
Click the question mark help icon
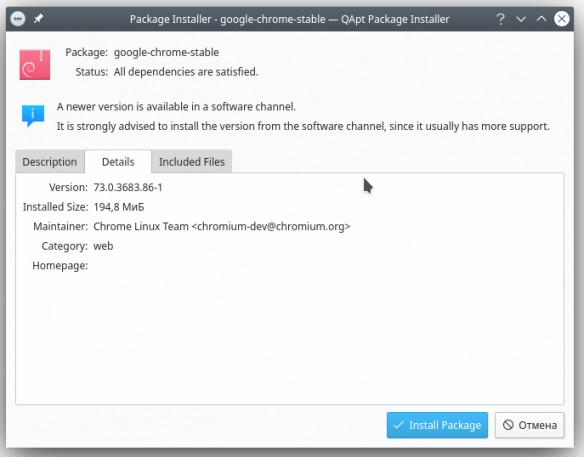500,19
